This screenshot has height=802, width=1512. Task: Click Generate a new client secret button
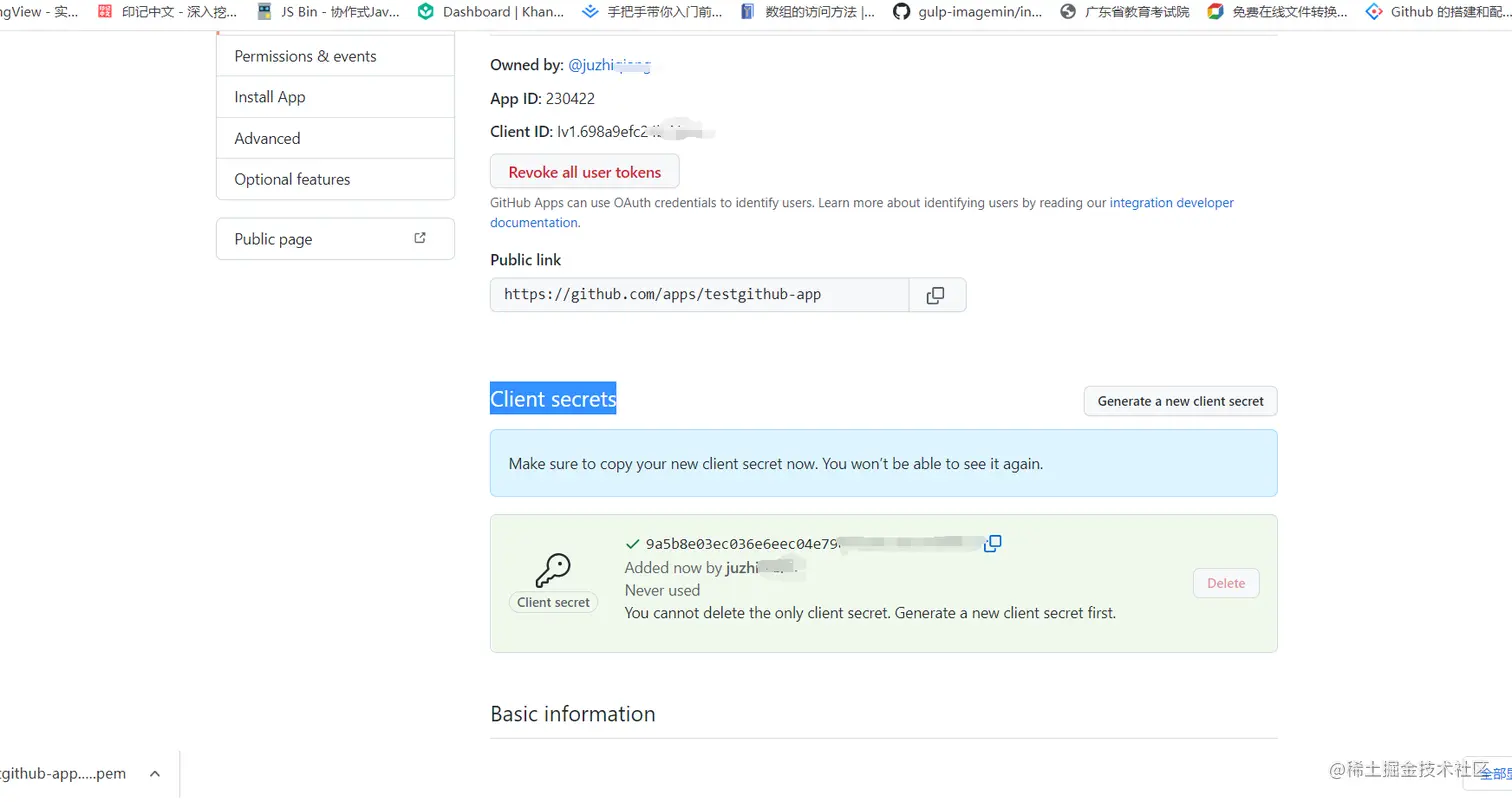(1180, 401)
